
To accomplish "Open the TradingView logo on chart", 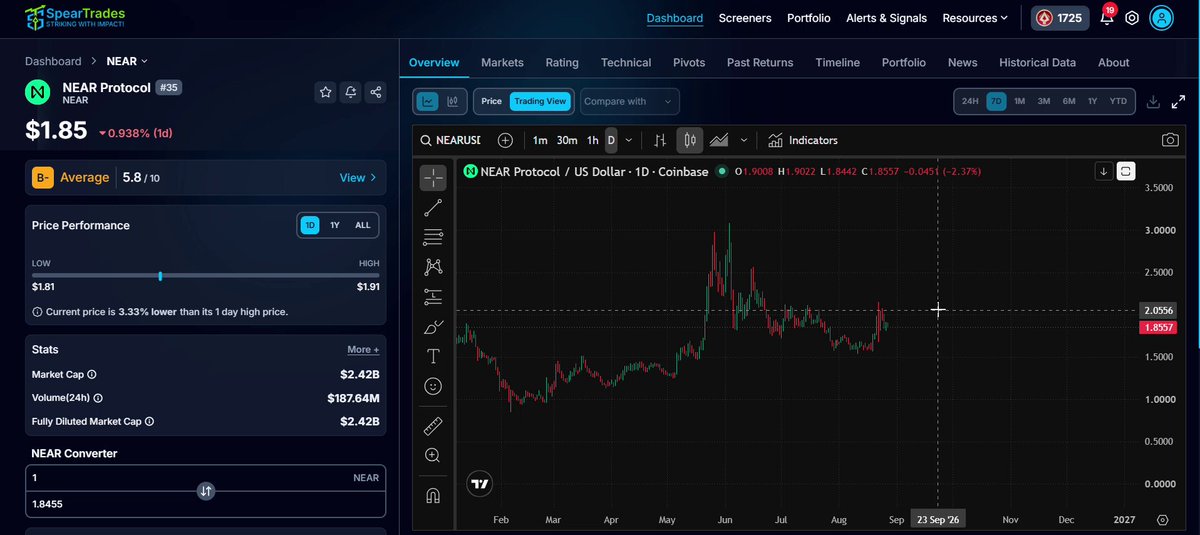I will [479, 484].
